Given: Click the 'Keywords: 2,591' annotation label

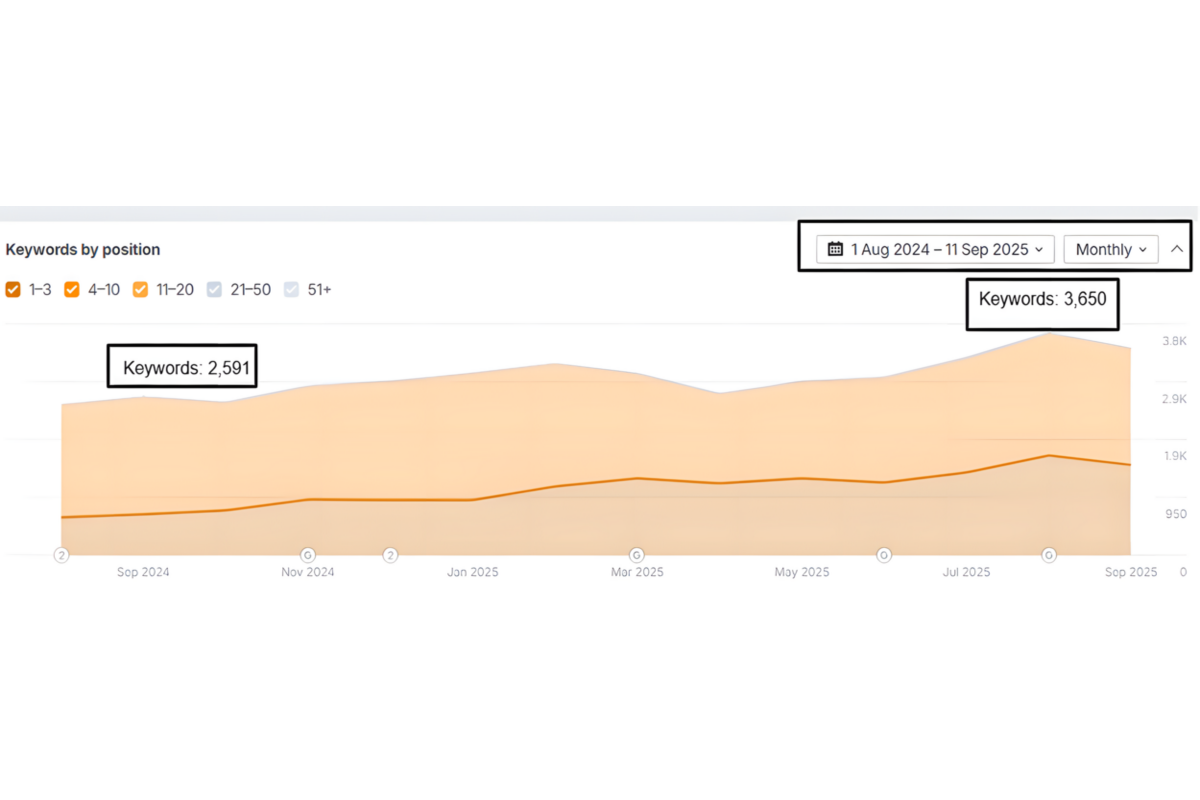Looking at the screenshot, I should pos(183,368).
